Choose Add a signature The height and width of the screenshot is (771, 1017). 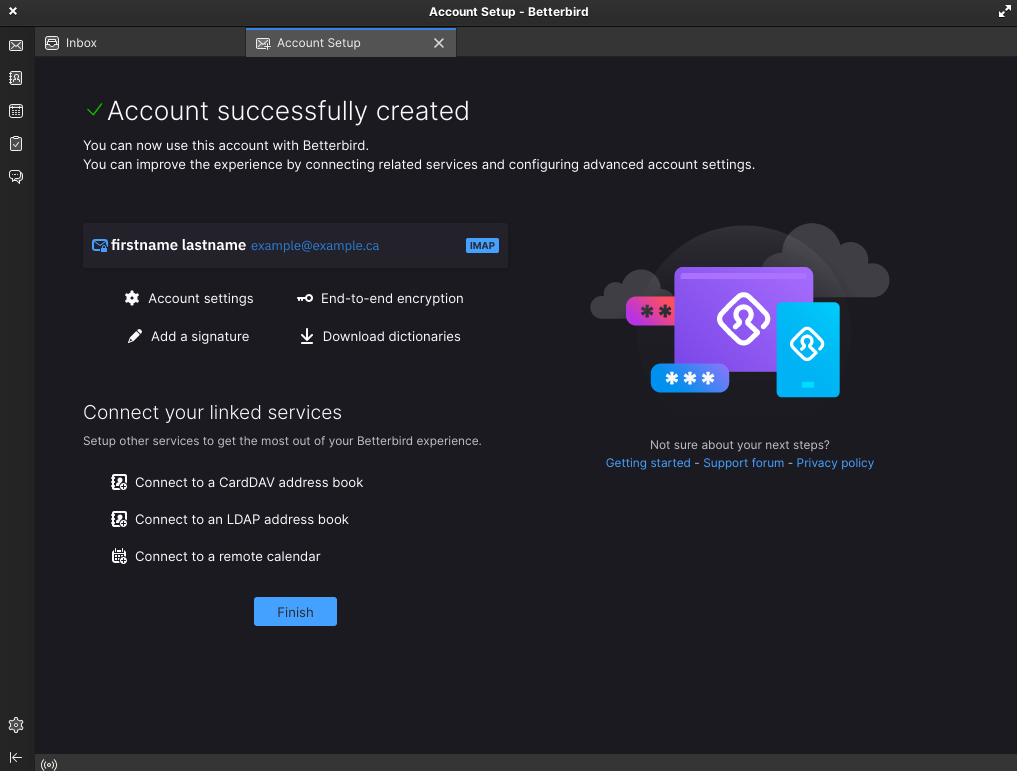click(188, 336)
